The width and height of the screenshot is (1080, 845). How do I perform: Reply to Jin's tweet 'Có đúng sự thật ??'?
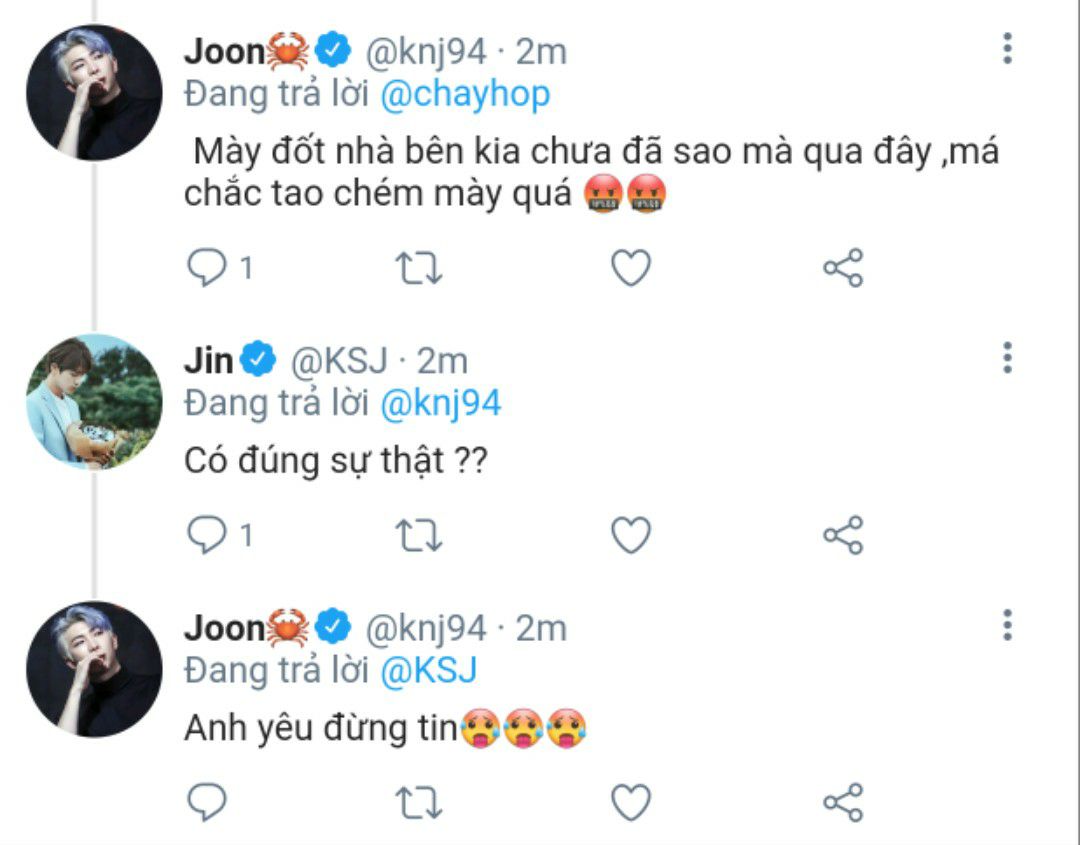point(207,534)
